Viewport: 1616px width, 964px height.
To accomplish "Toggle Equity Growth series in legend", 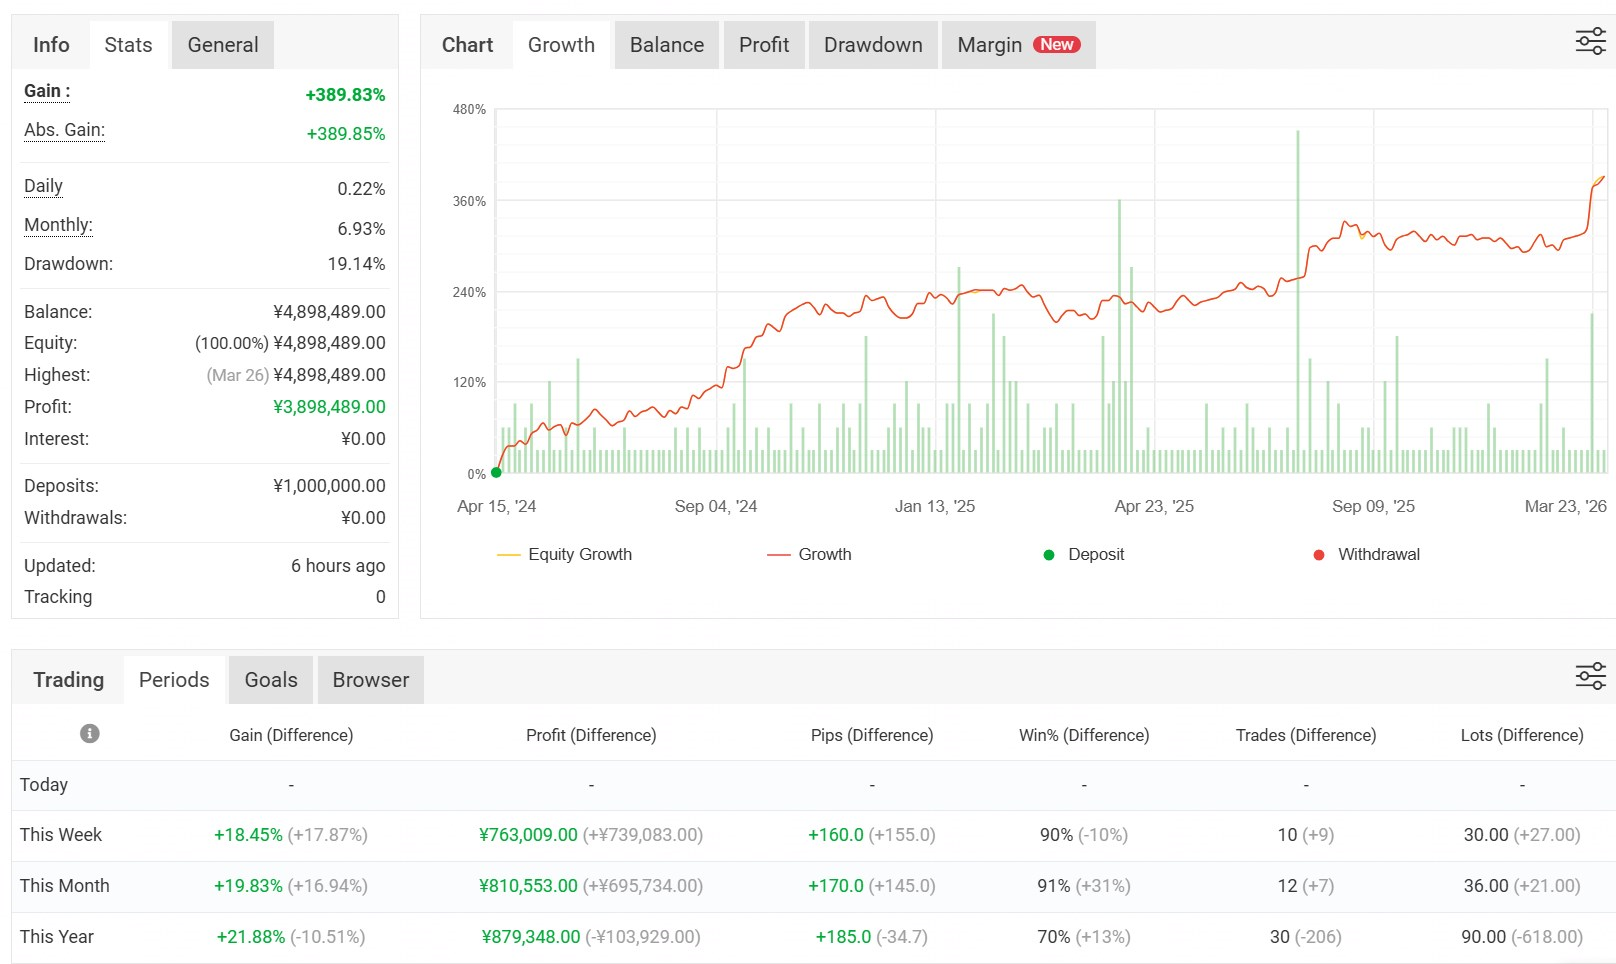I will coord(565,554).
